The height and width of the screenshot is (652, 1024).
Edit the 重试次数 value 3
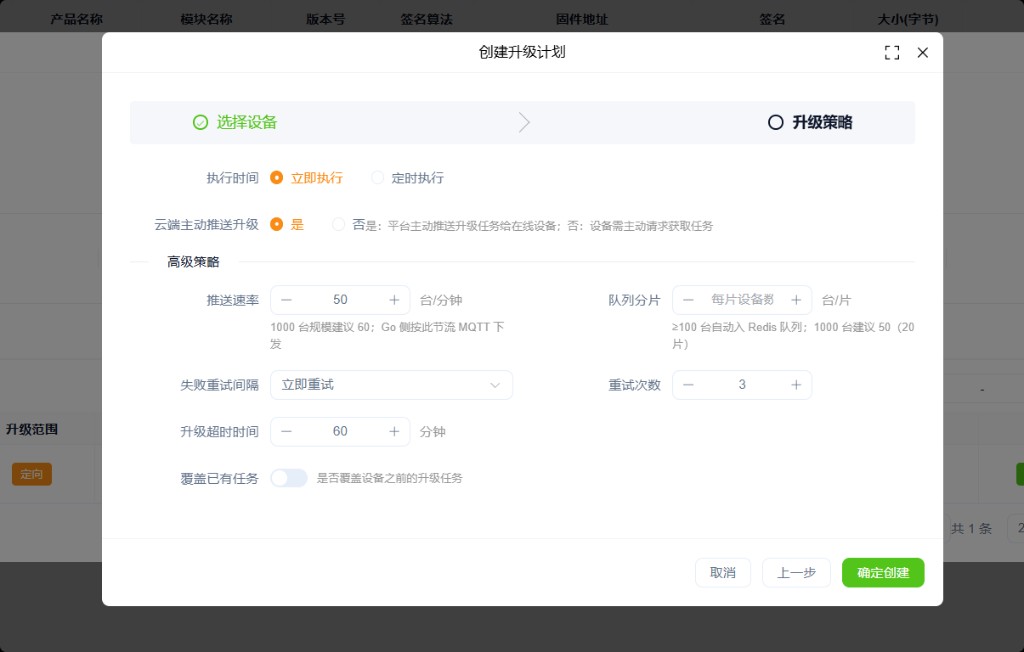click(742, 385)
